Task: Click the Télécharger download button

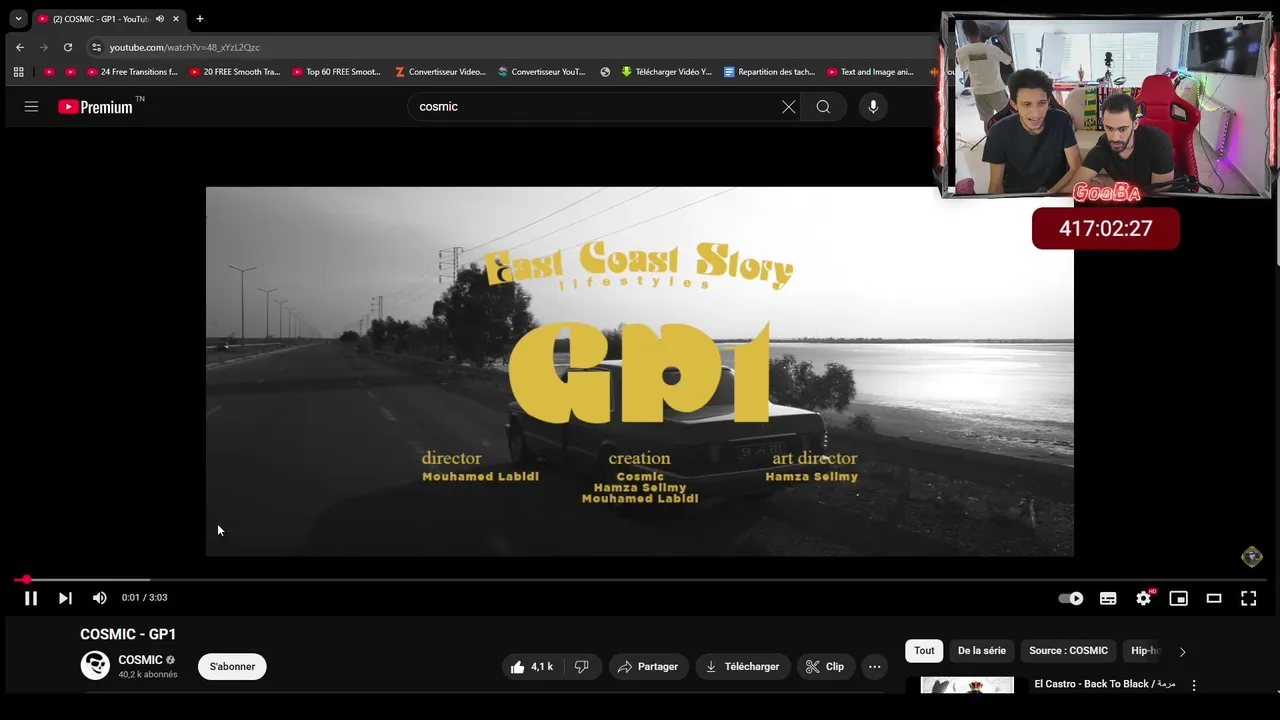Action: 743,667
